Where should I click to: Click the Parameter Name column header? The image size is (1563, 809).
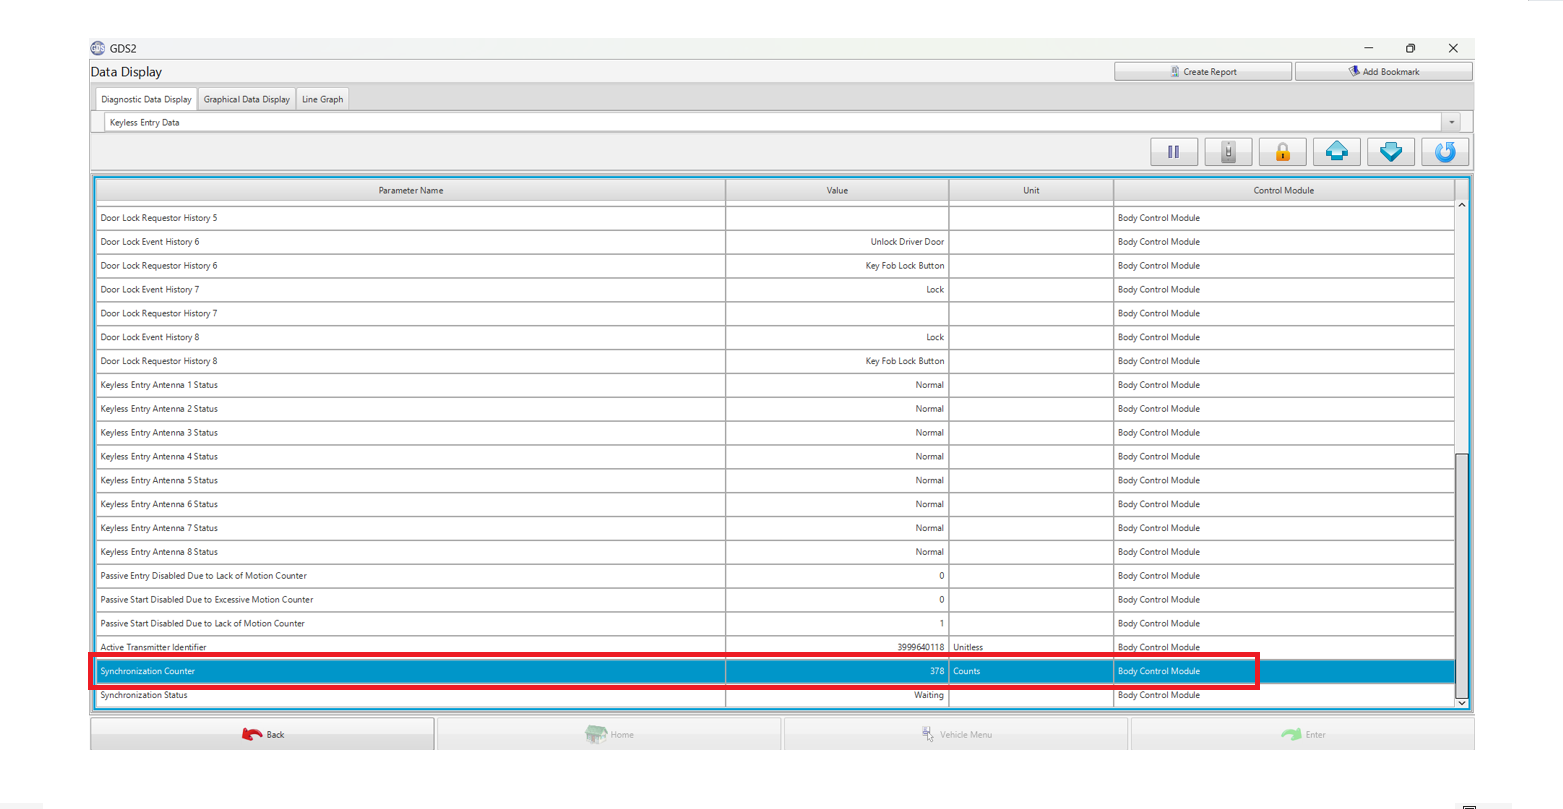[410, 190]
